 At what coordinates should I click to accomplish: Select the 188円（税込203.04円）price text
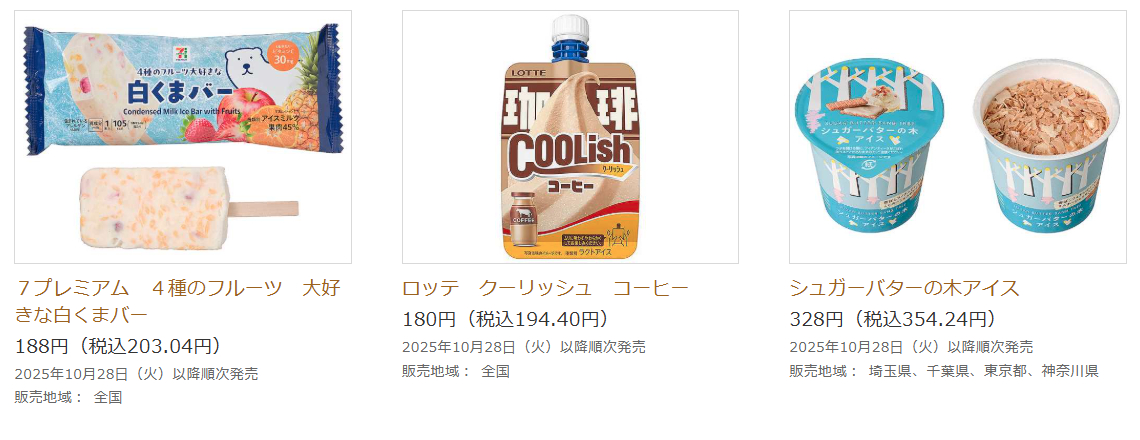click(x=118, y=347)
